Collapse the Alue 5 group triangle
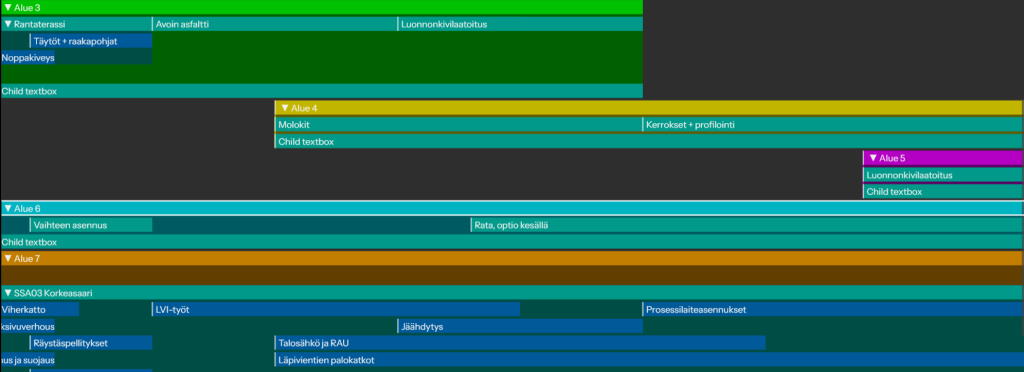Screen dimensions: 1024x372 click(x=872, y=158)
